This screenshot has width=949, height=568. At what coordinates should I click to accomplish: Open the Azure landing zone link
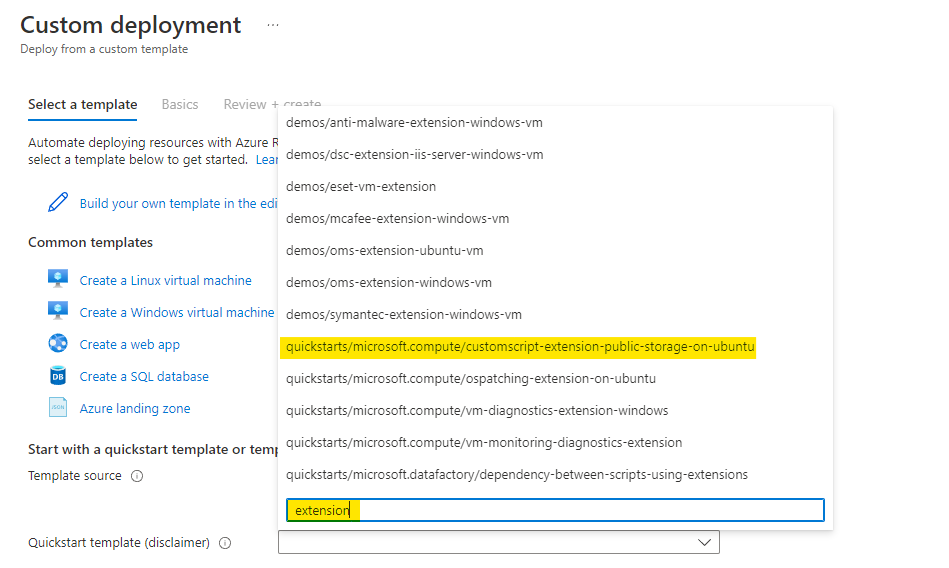click(x=135, y=409)
